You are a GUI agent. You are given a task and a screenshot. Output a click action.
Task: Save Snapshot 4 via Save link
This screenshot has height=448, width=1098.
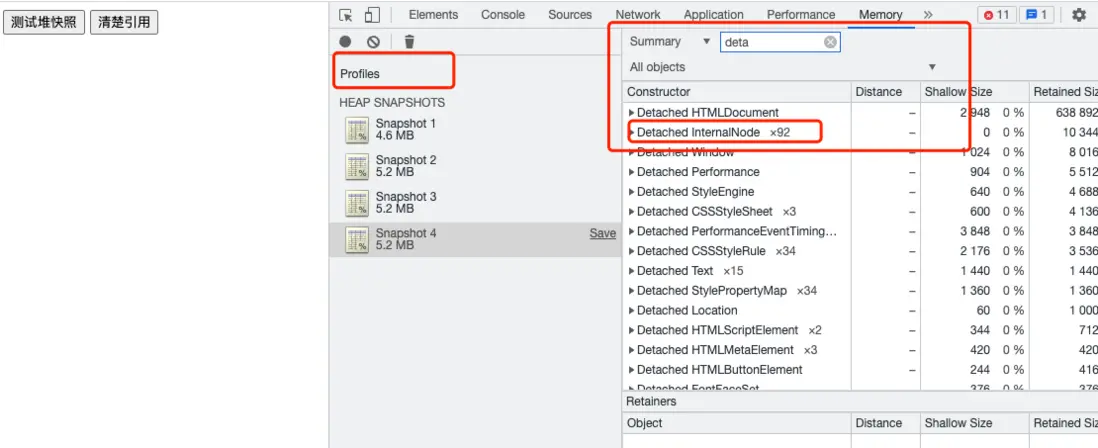tap(602, 233)
